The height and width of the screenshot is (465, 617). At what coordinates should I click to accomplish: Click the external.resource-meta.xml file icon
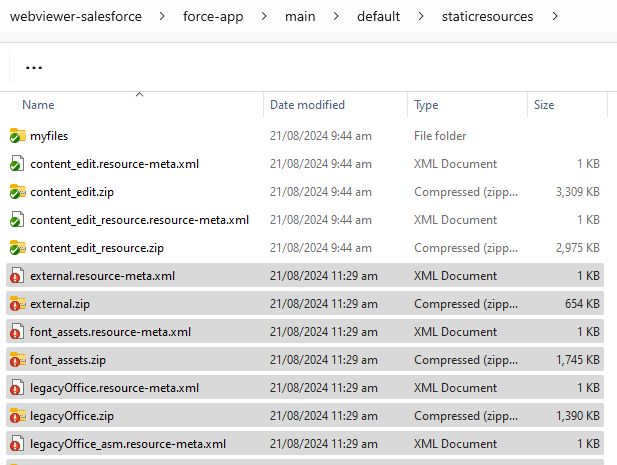pyautogui.click(x=17, y=276)
